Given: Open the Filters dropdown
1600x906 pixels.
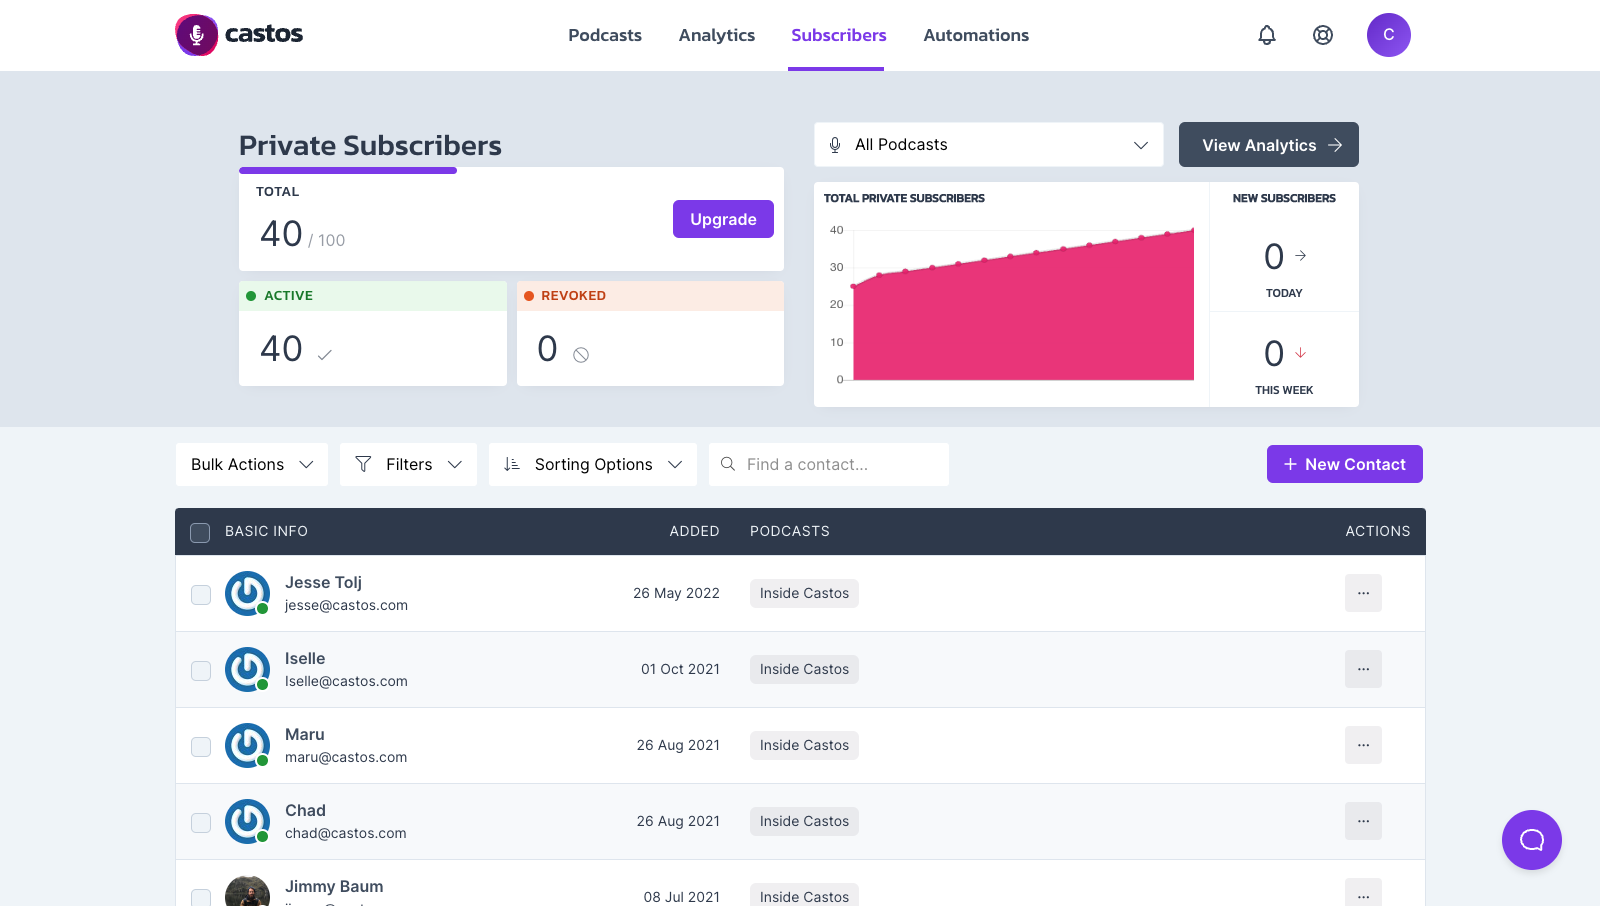Looking at the screenshot, I should click(x=408, y=464).
